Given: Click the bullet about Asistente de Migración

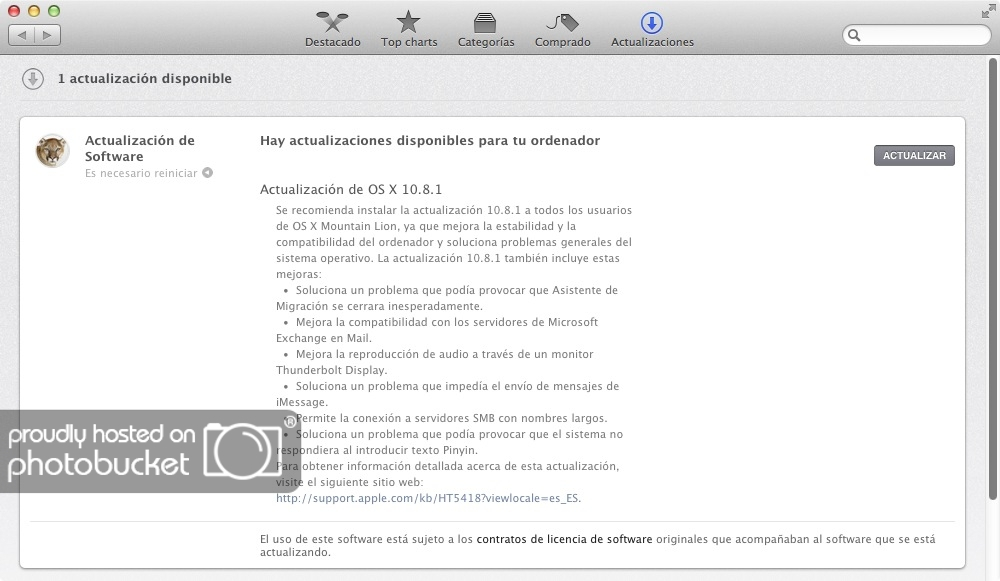Looking at the screenshot, I should coord(447,298).
